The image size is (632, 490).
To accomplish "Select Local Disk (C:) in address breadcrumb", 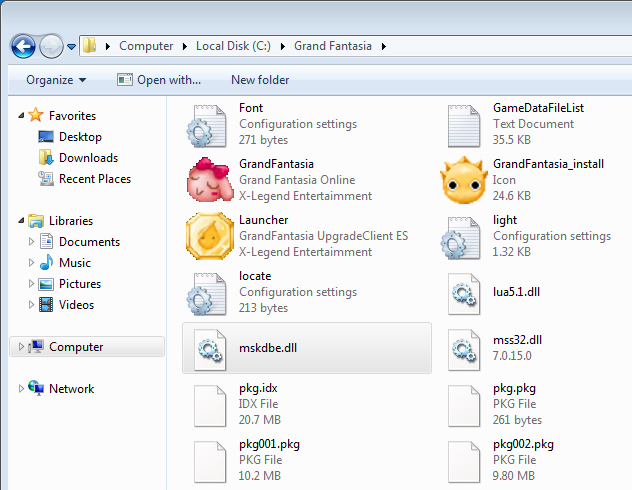I will click(x=233, y=46).
